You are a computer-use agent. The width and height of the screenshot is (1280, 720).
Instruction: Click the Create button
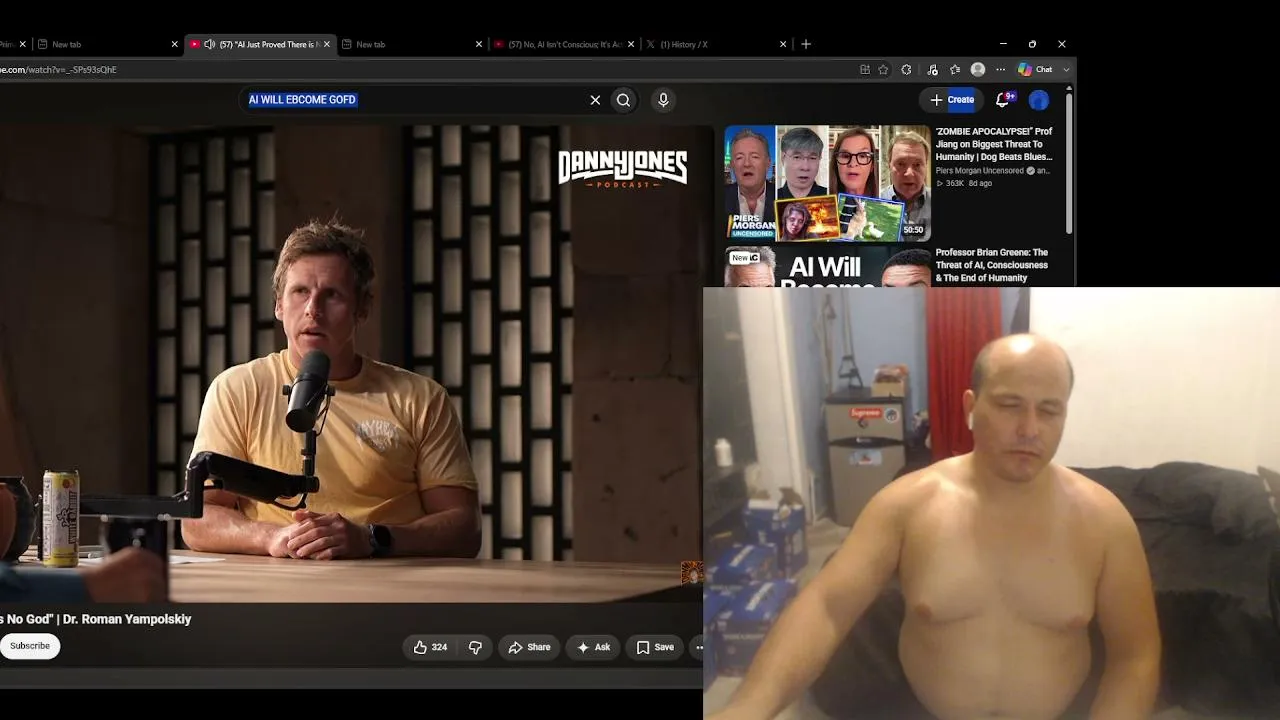[951, 100]
